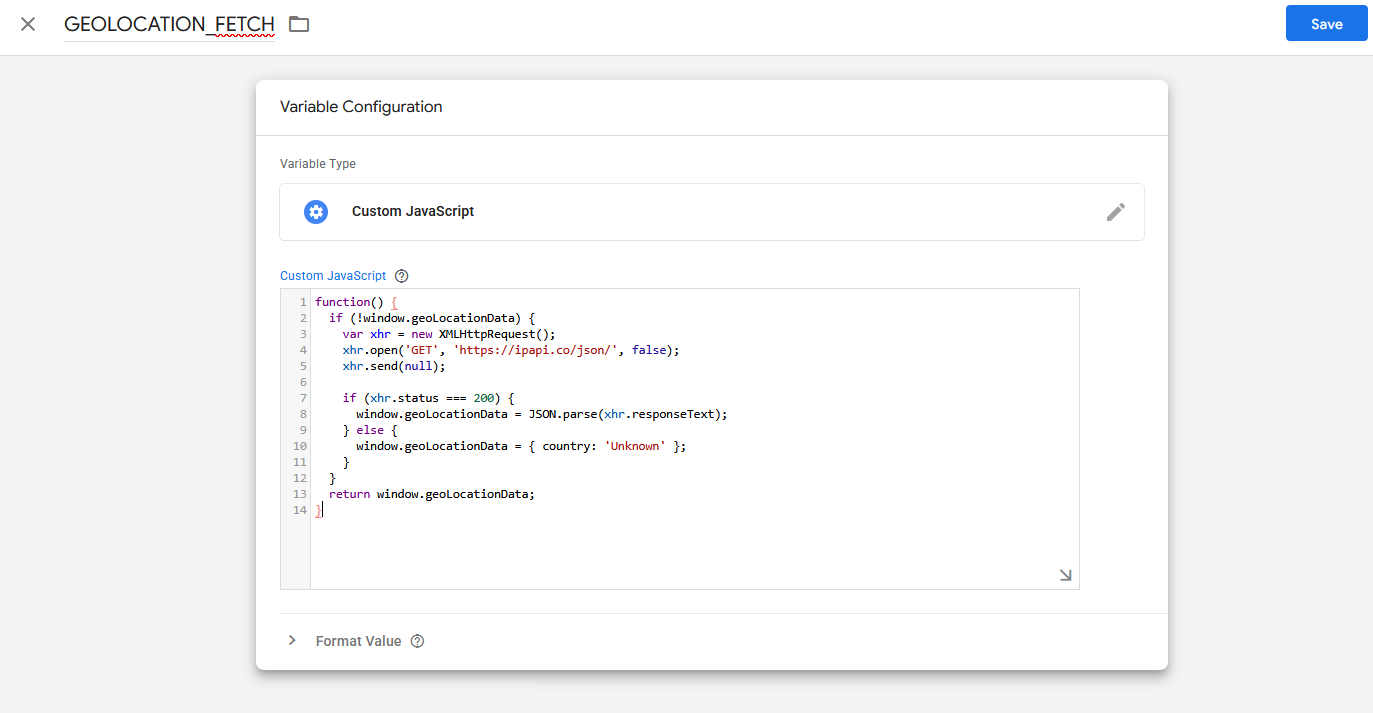Click the Variable Type label

click(x=318, y=164)
